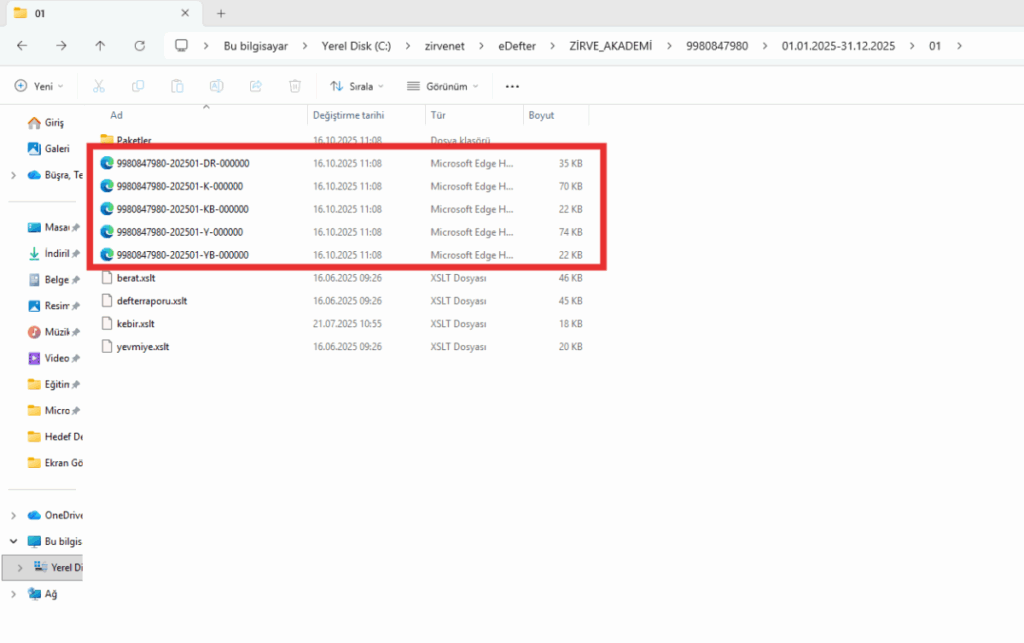Click the Paste clipboard icon

click(177, 86)
